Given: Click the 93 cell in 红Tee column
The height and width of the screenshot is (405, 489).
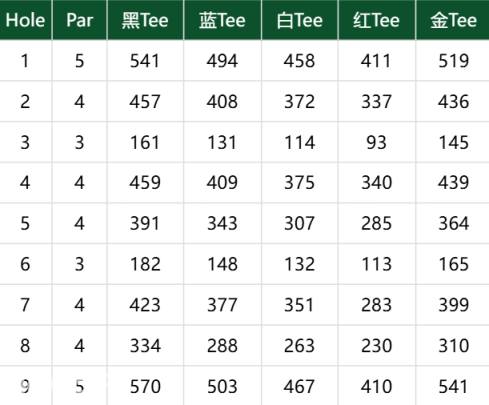Looking at the screenshot, I should [377, 142].
